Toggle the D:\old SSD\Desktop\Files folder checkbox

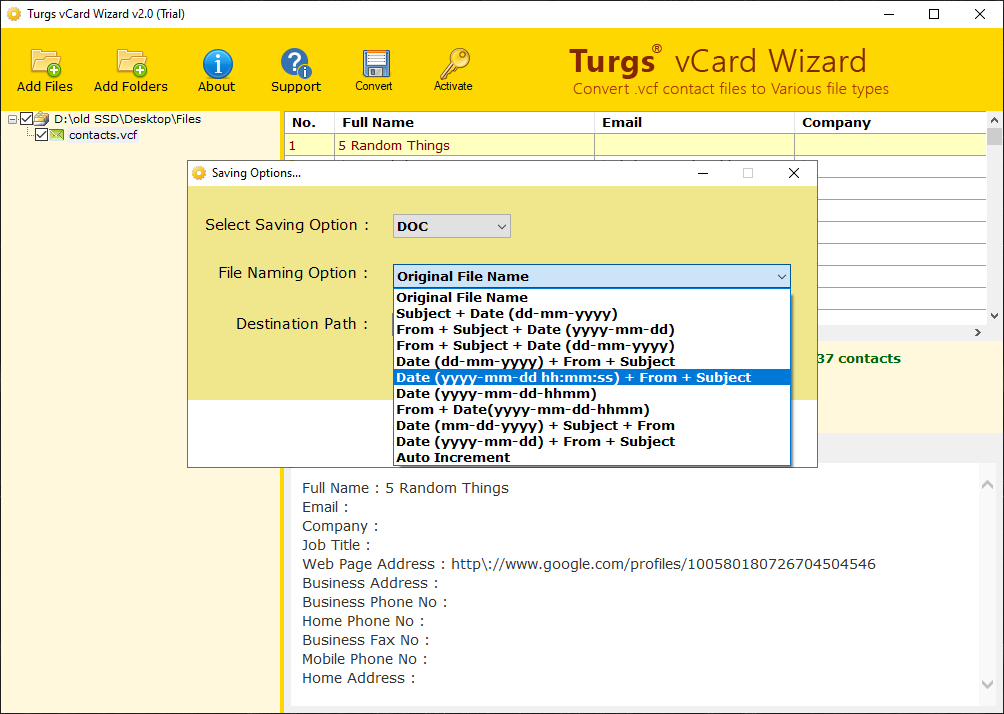pyautogui.click(x=26, y=118)
